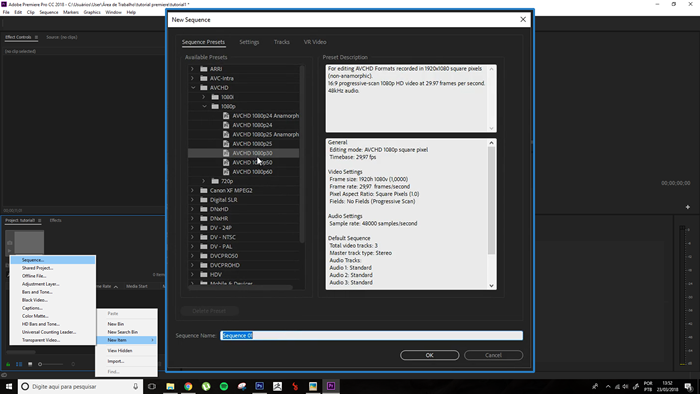Screen dimensions: 700x394
Task: Select AVCHD 1080p24 Anamorphic preset
Action: pyautogui.click(x=266, y=116)
